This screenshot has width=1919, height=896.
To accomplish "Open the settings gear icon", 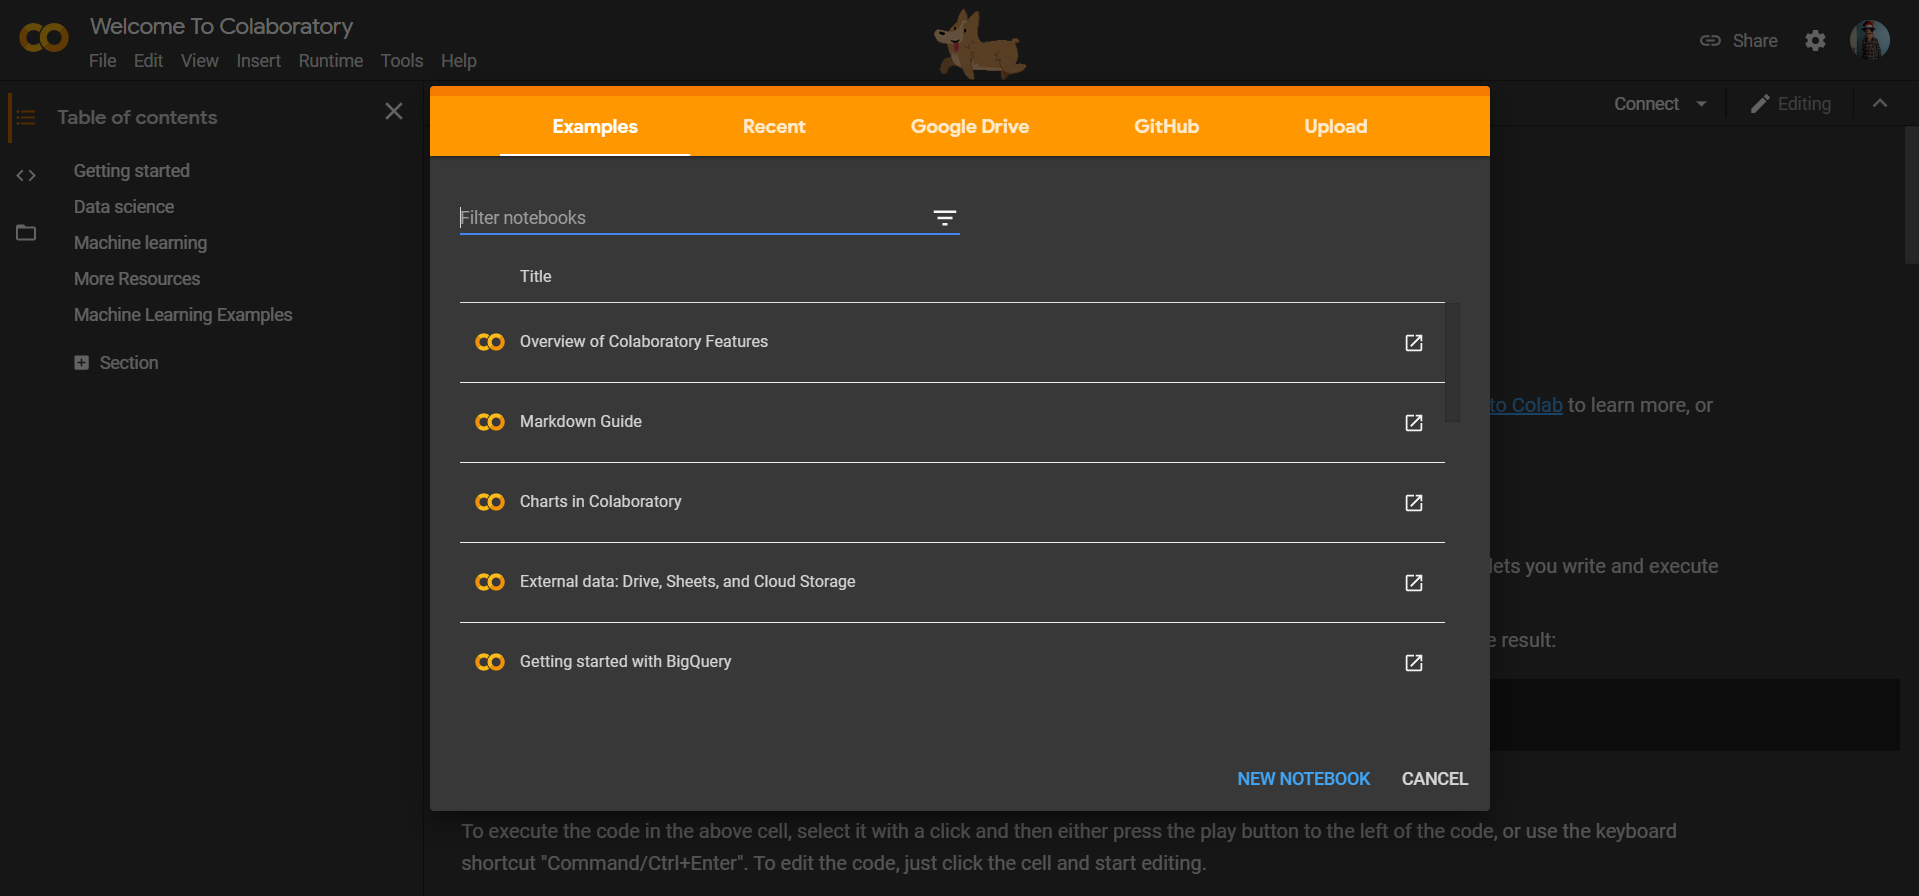I will coord(1815,41).
